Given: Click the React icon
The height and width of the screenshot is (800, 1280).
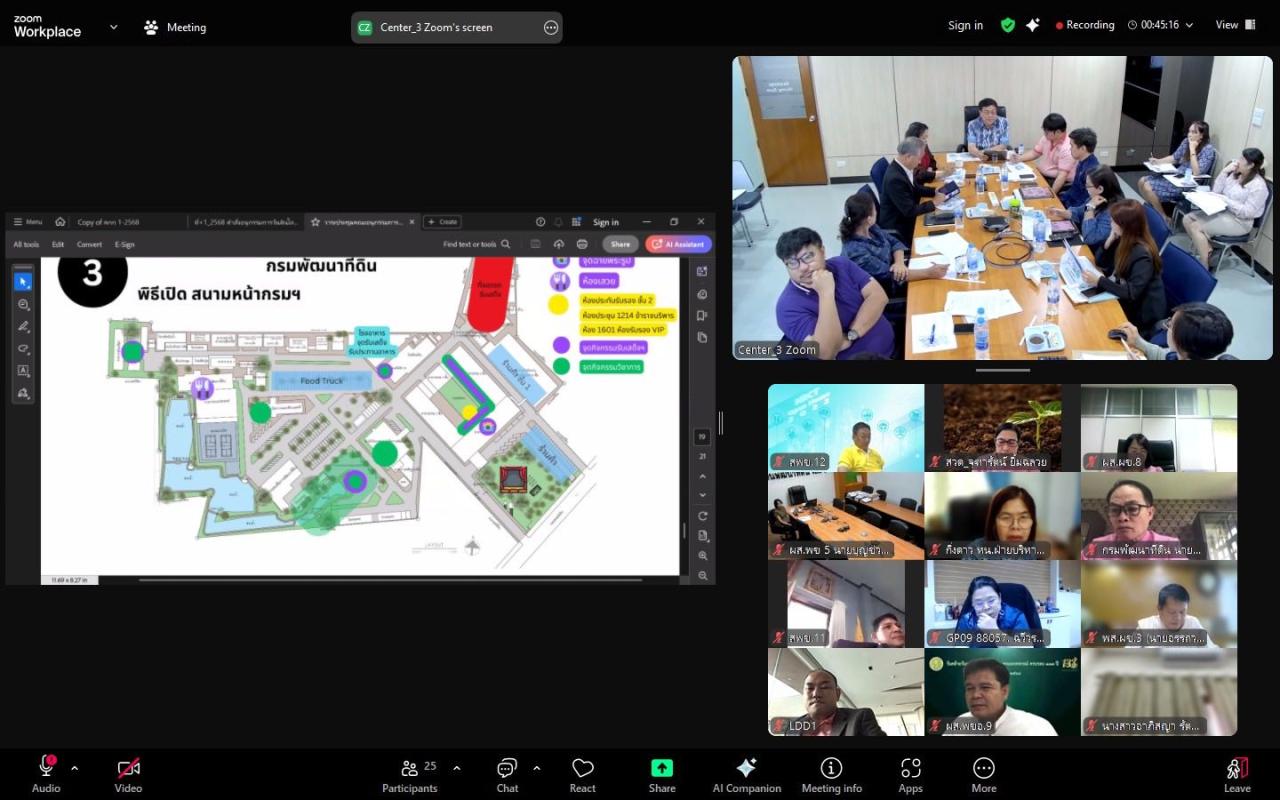Looking at the screenshot, I should (583, 775).
